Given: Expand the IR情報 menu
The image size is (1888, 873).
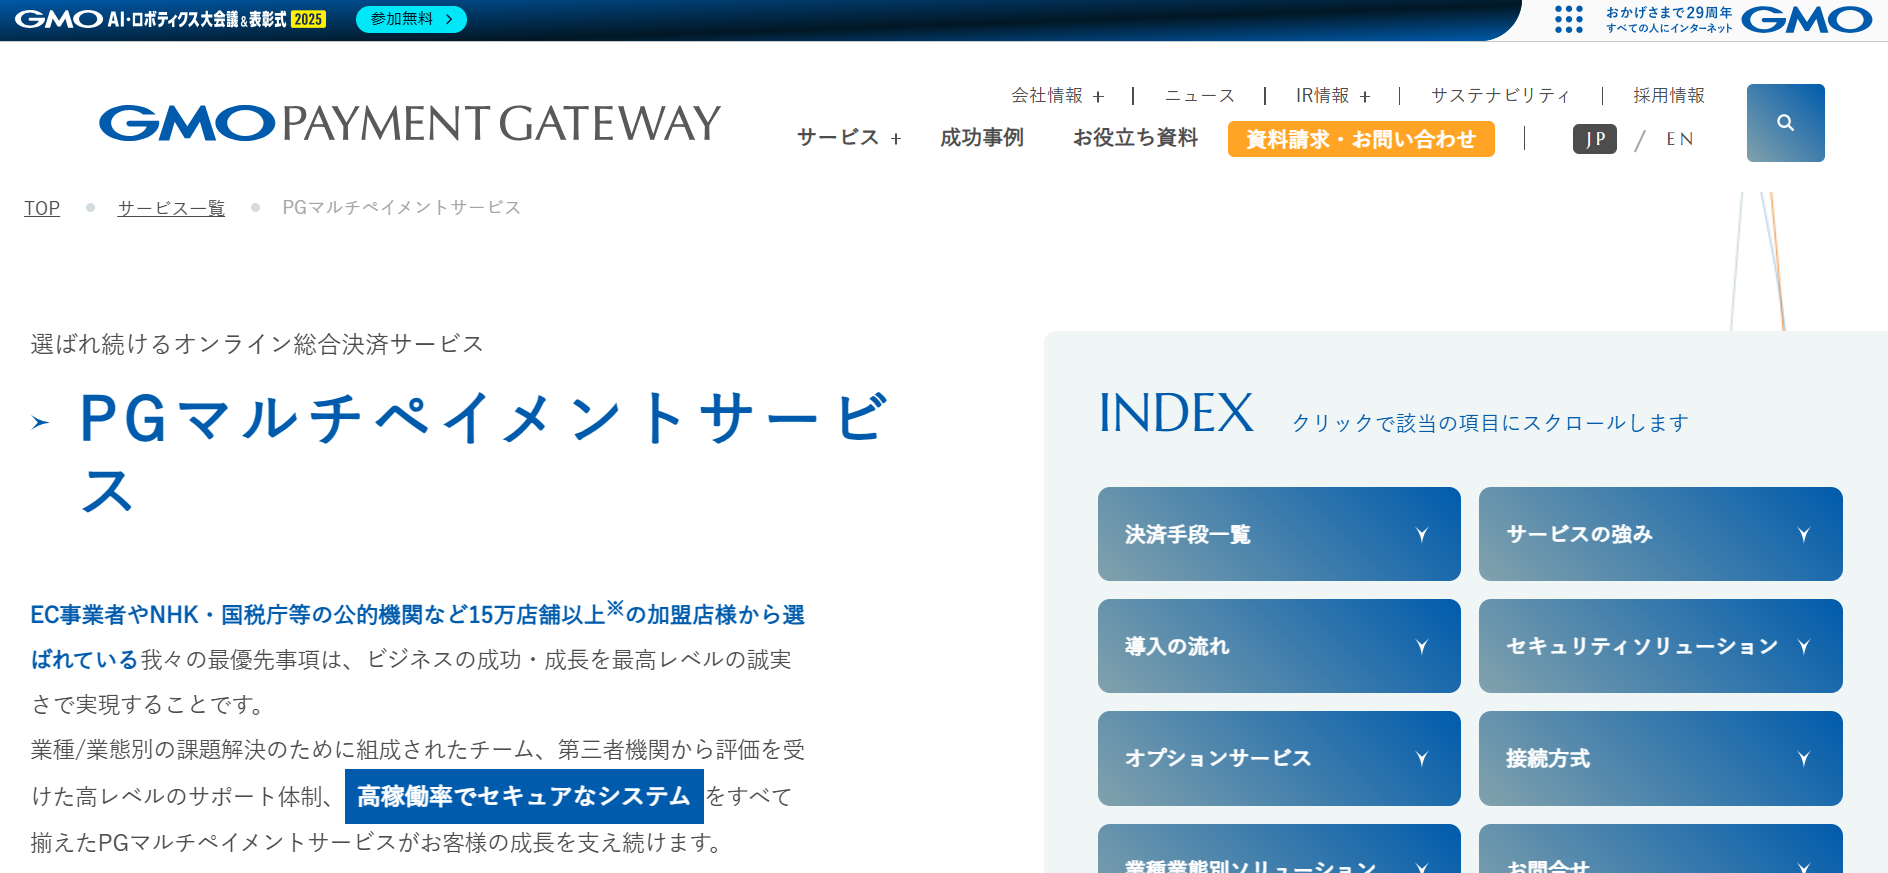Looking at the screenshot, I should [1333, 96].
